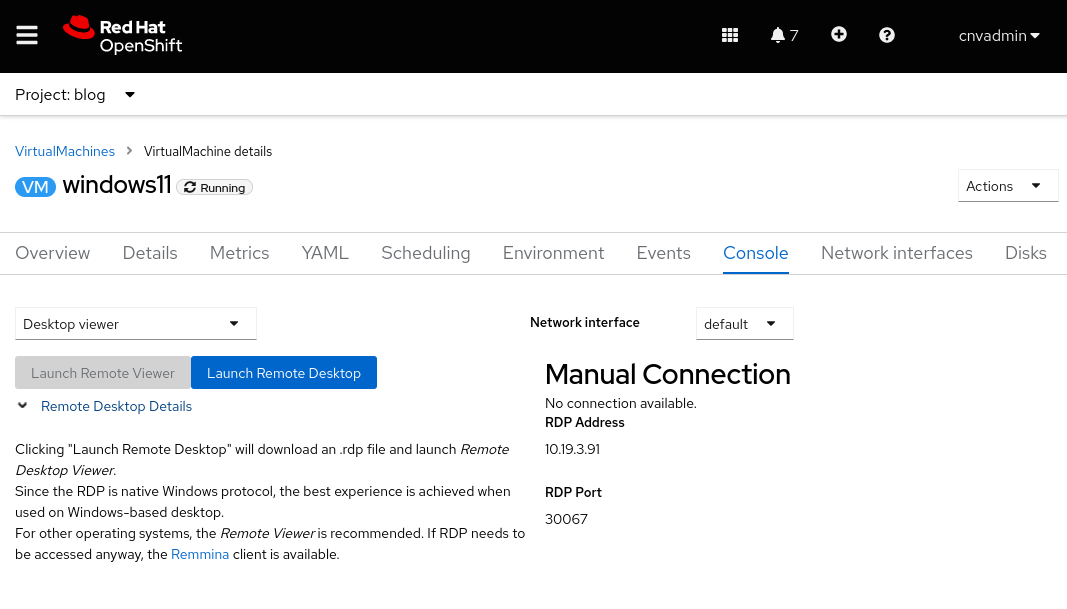Click the Running status badge

tap(215, 187)
